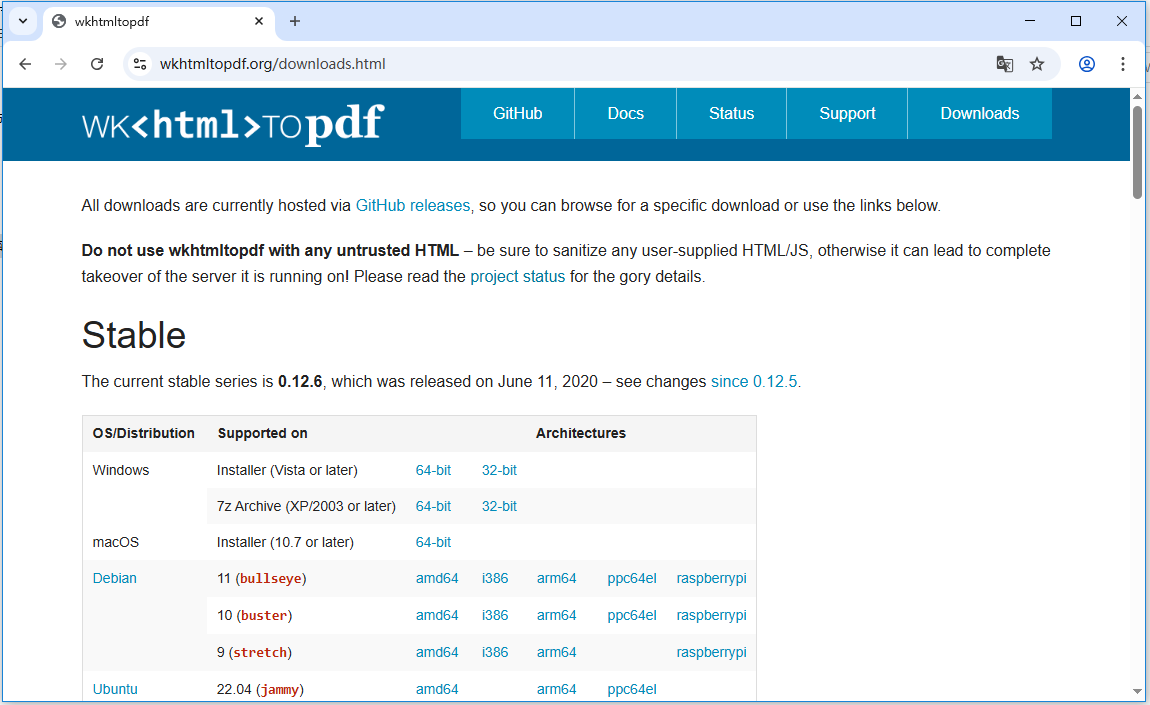Open the project status link

point(518,277)
